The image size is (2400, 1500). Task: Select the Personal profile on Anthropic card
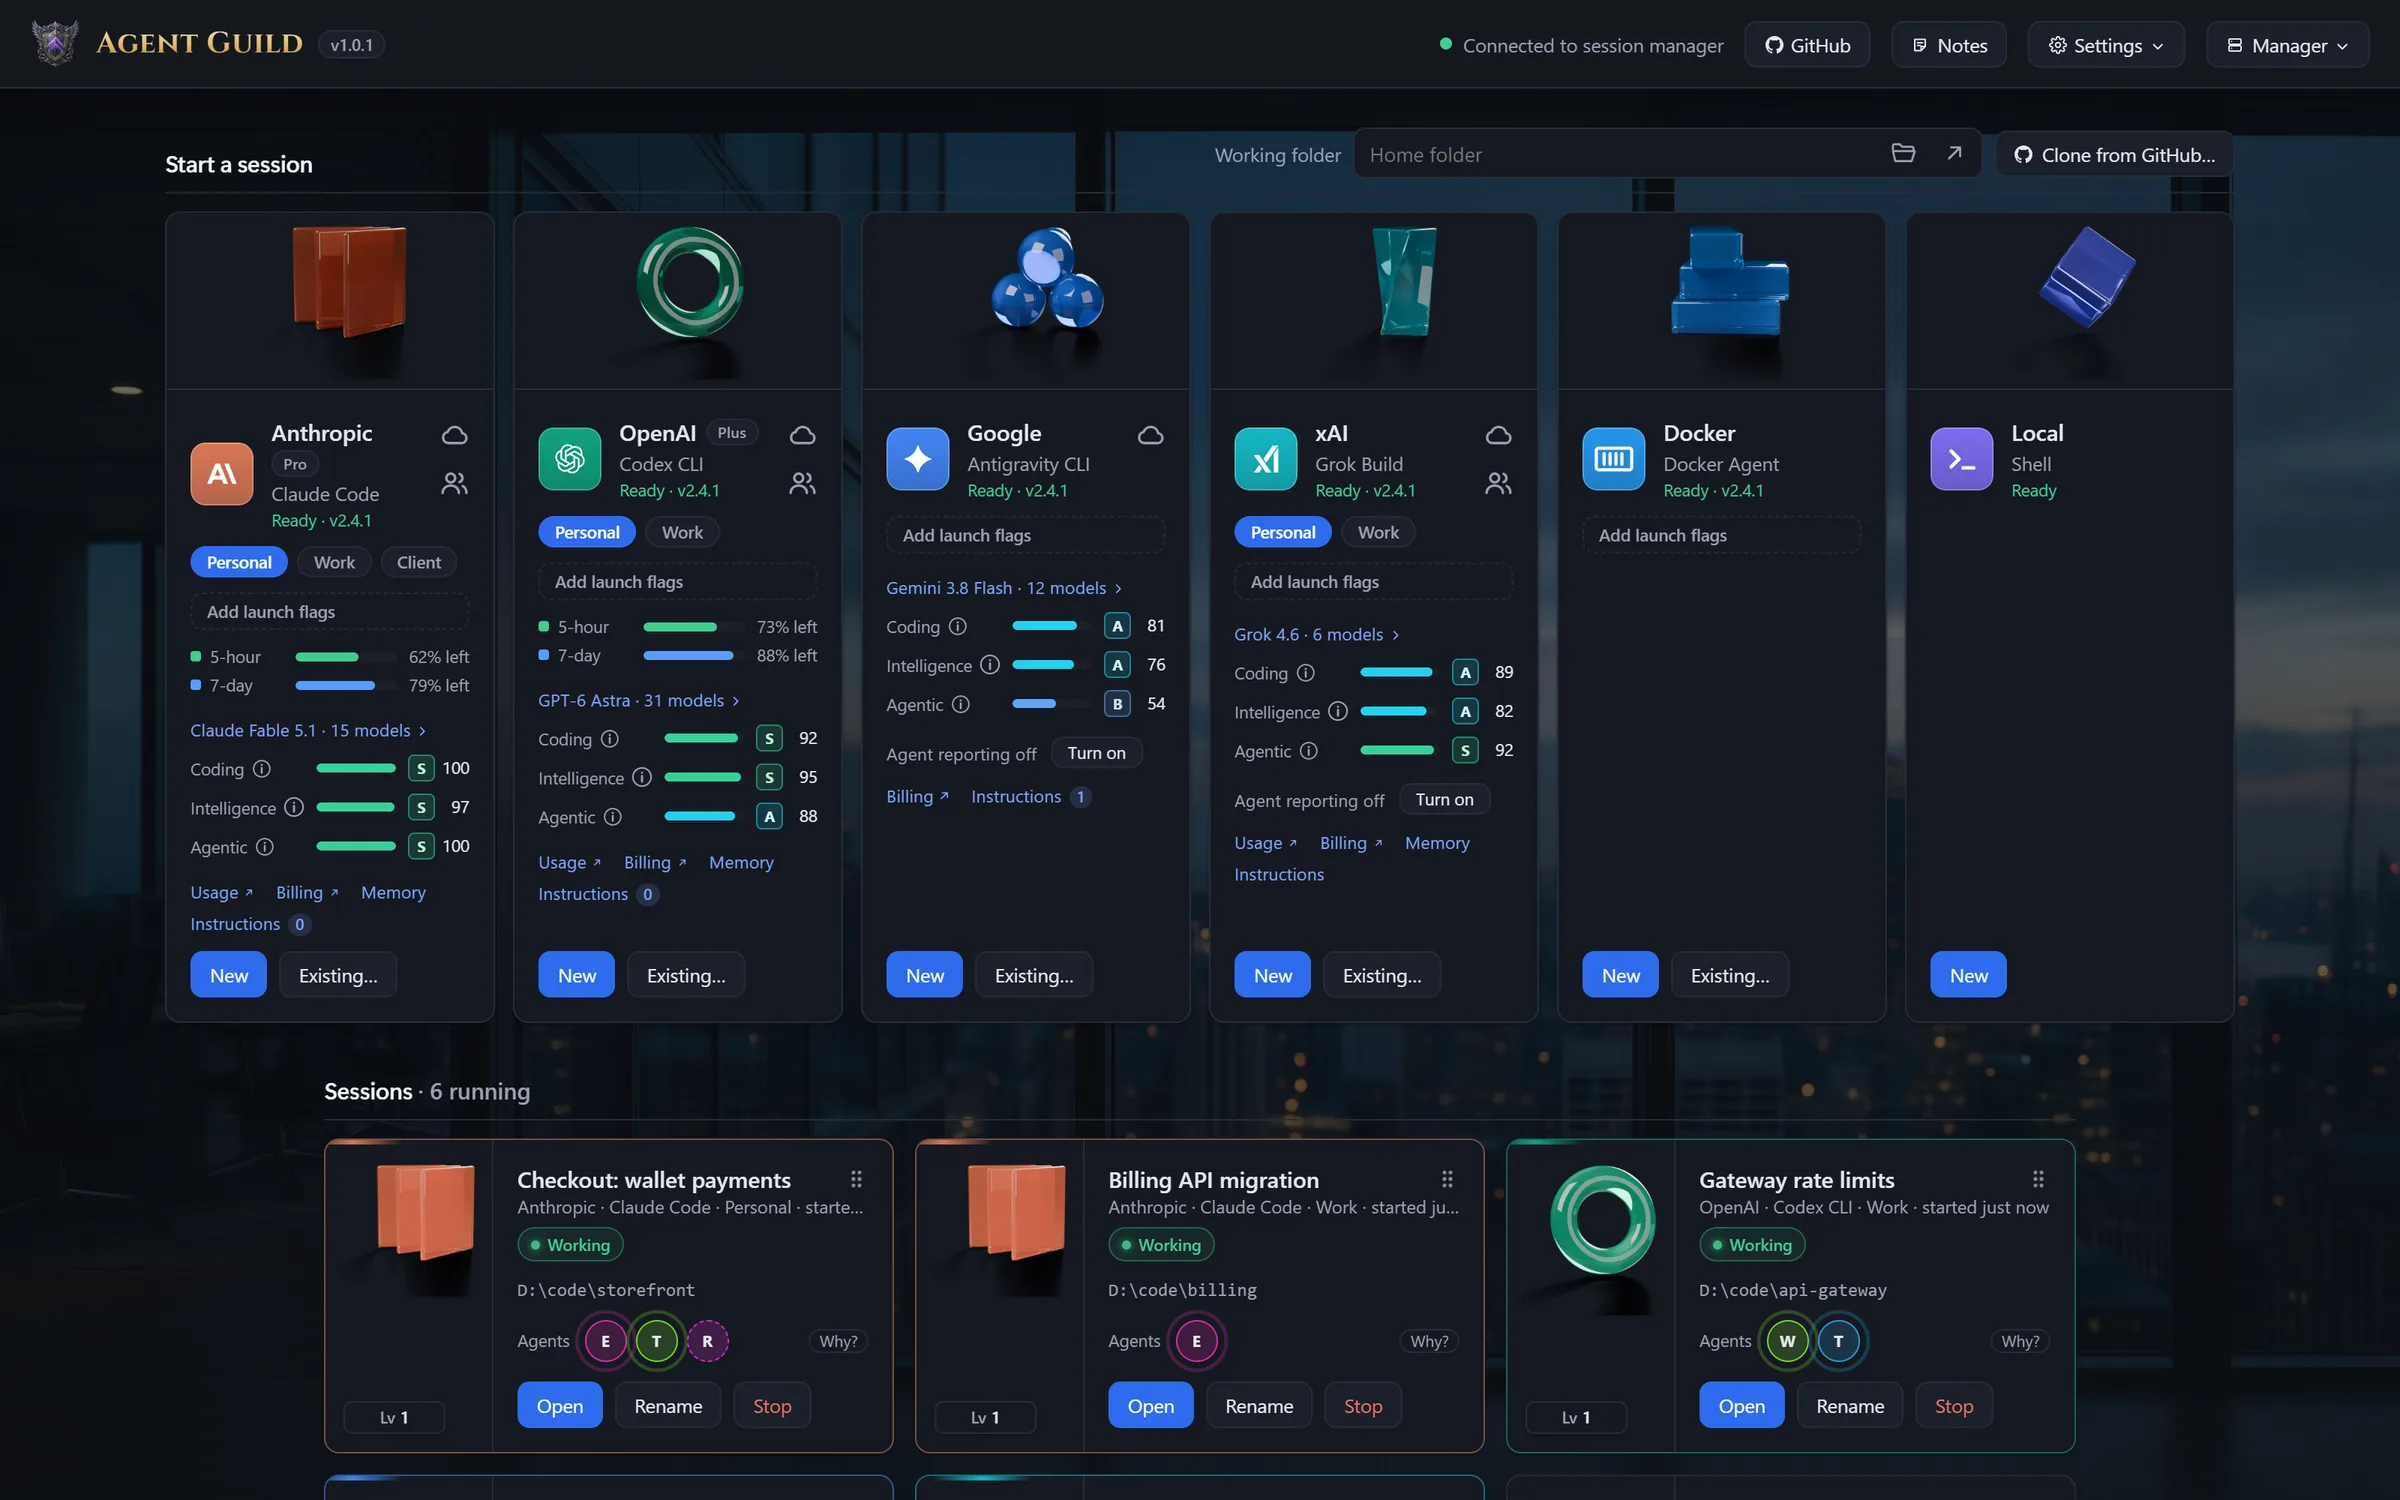coord(239,562)
